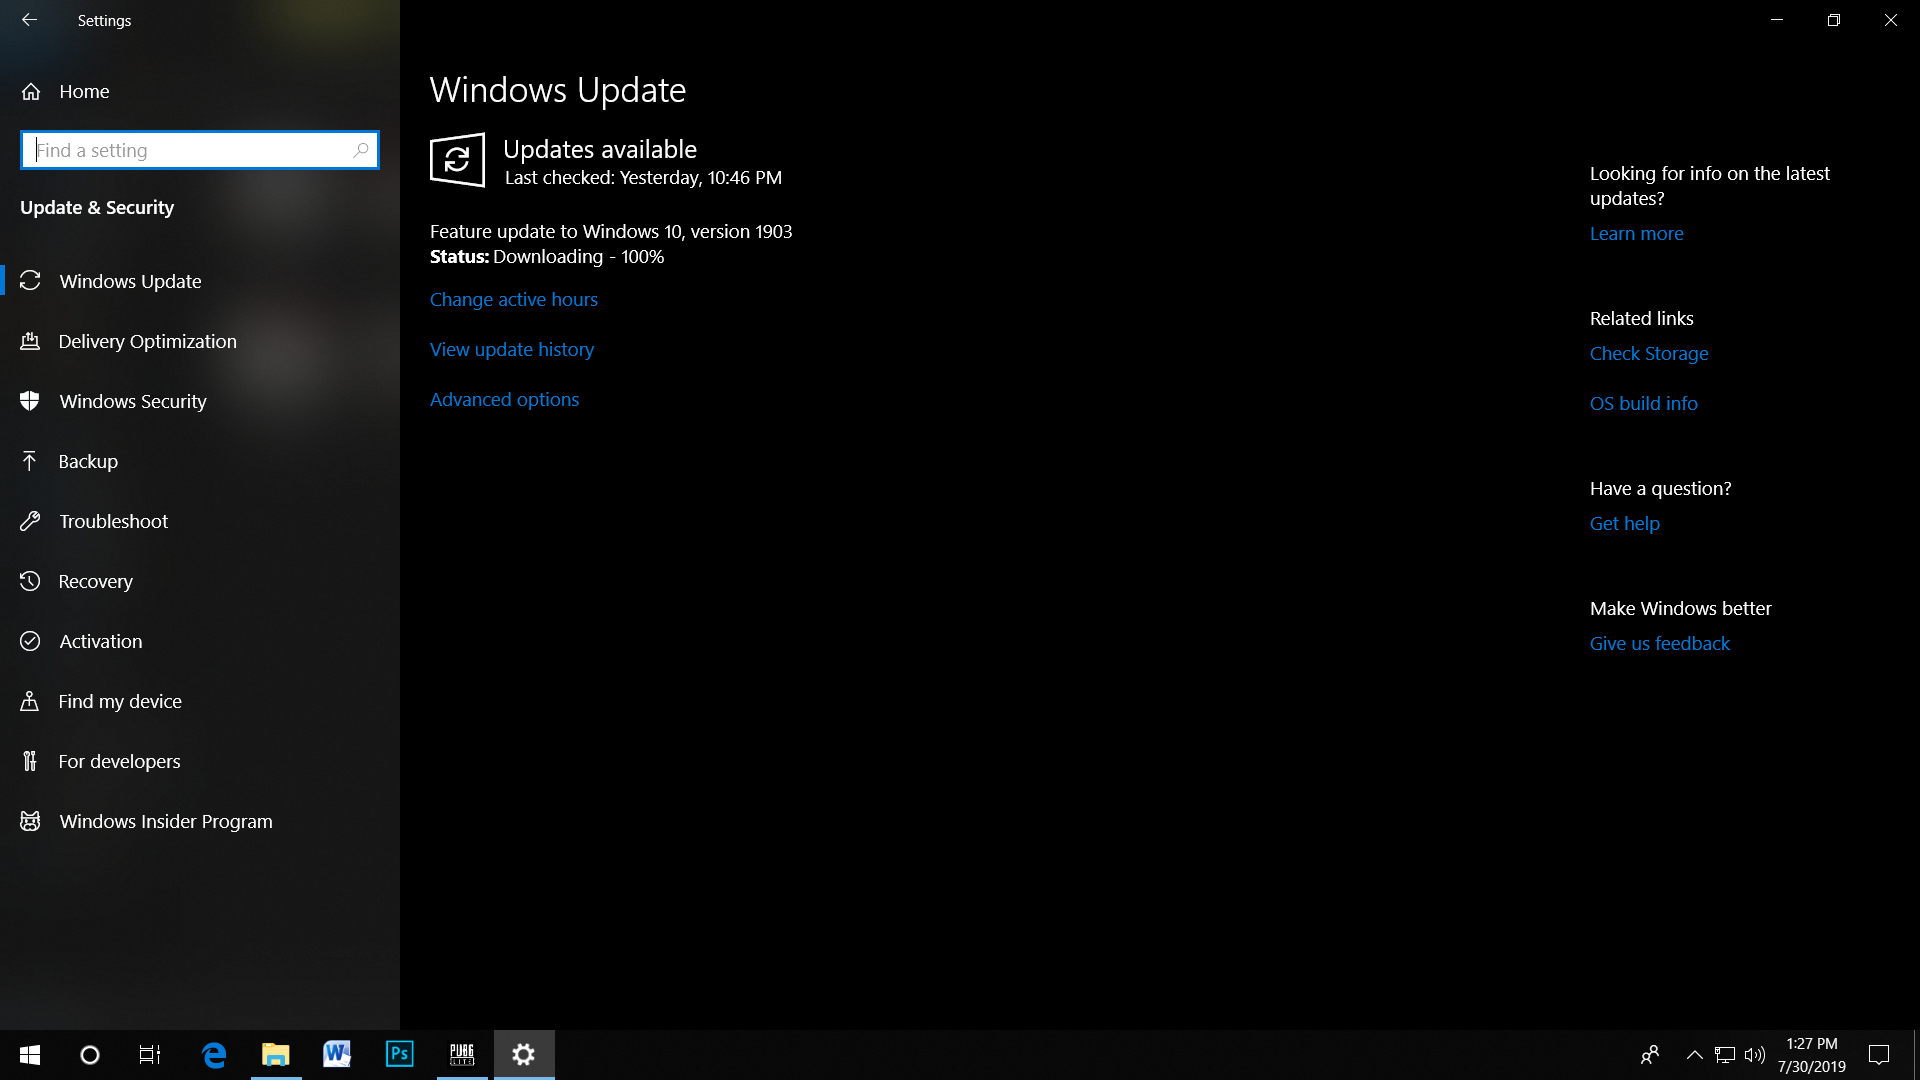Open File Explorer from taskbar

point(276,1055)
